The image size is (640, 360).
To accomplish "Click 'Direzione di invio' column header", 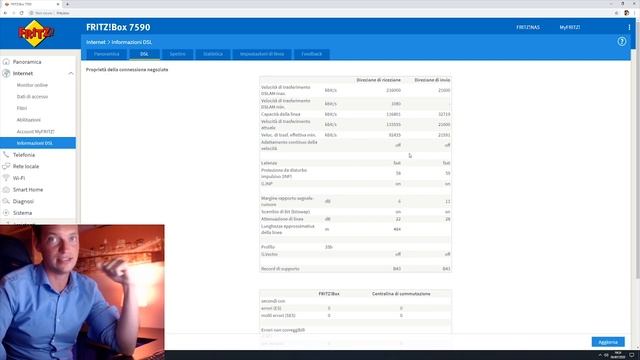I will [x=432, y=80].
